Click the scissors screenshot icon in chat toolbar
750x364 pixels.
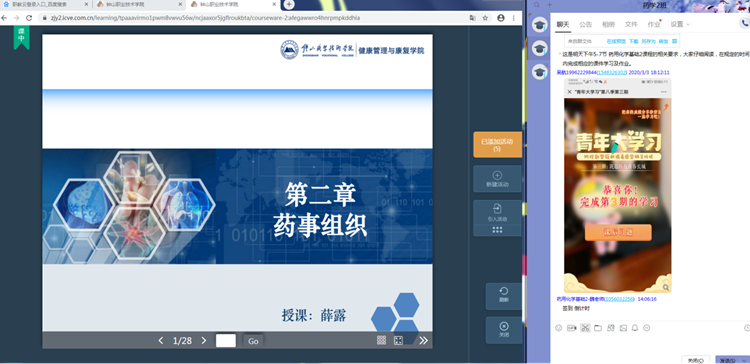[x=585, y=328]
